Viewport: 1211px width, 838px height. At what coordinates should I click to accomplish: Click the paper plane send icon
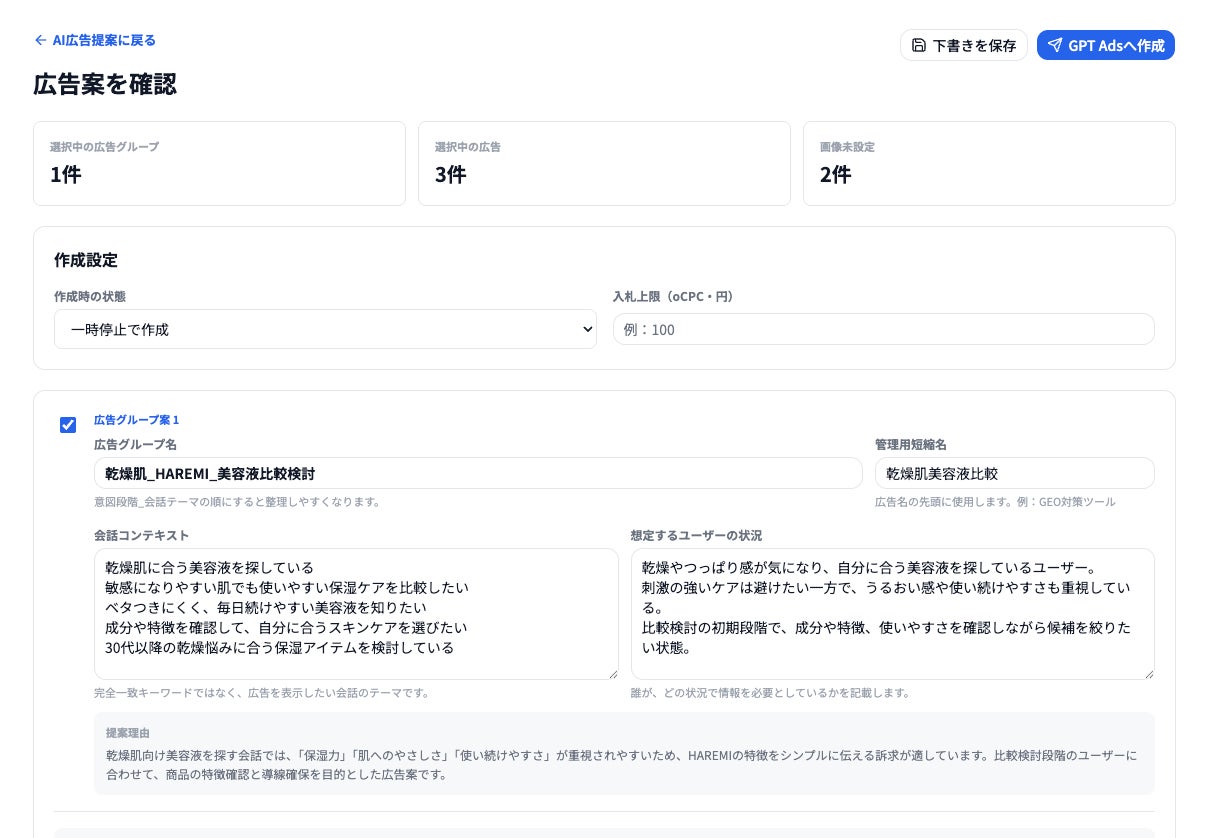coord(1054,45)
